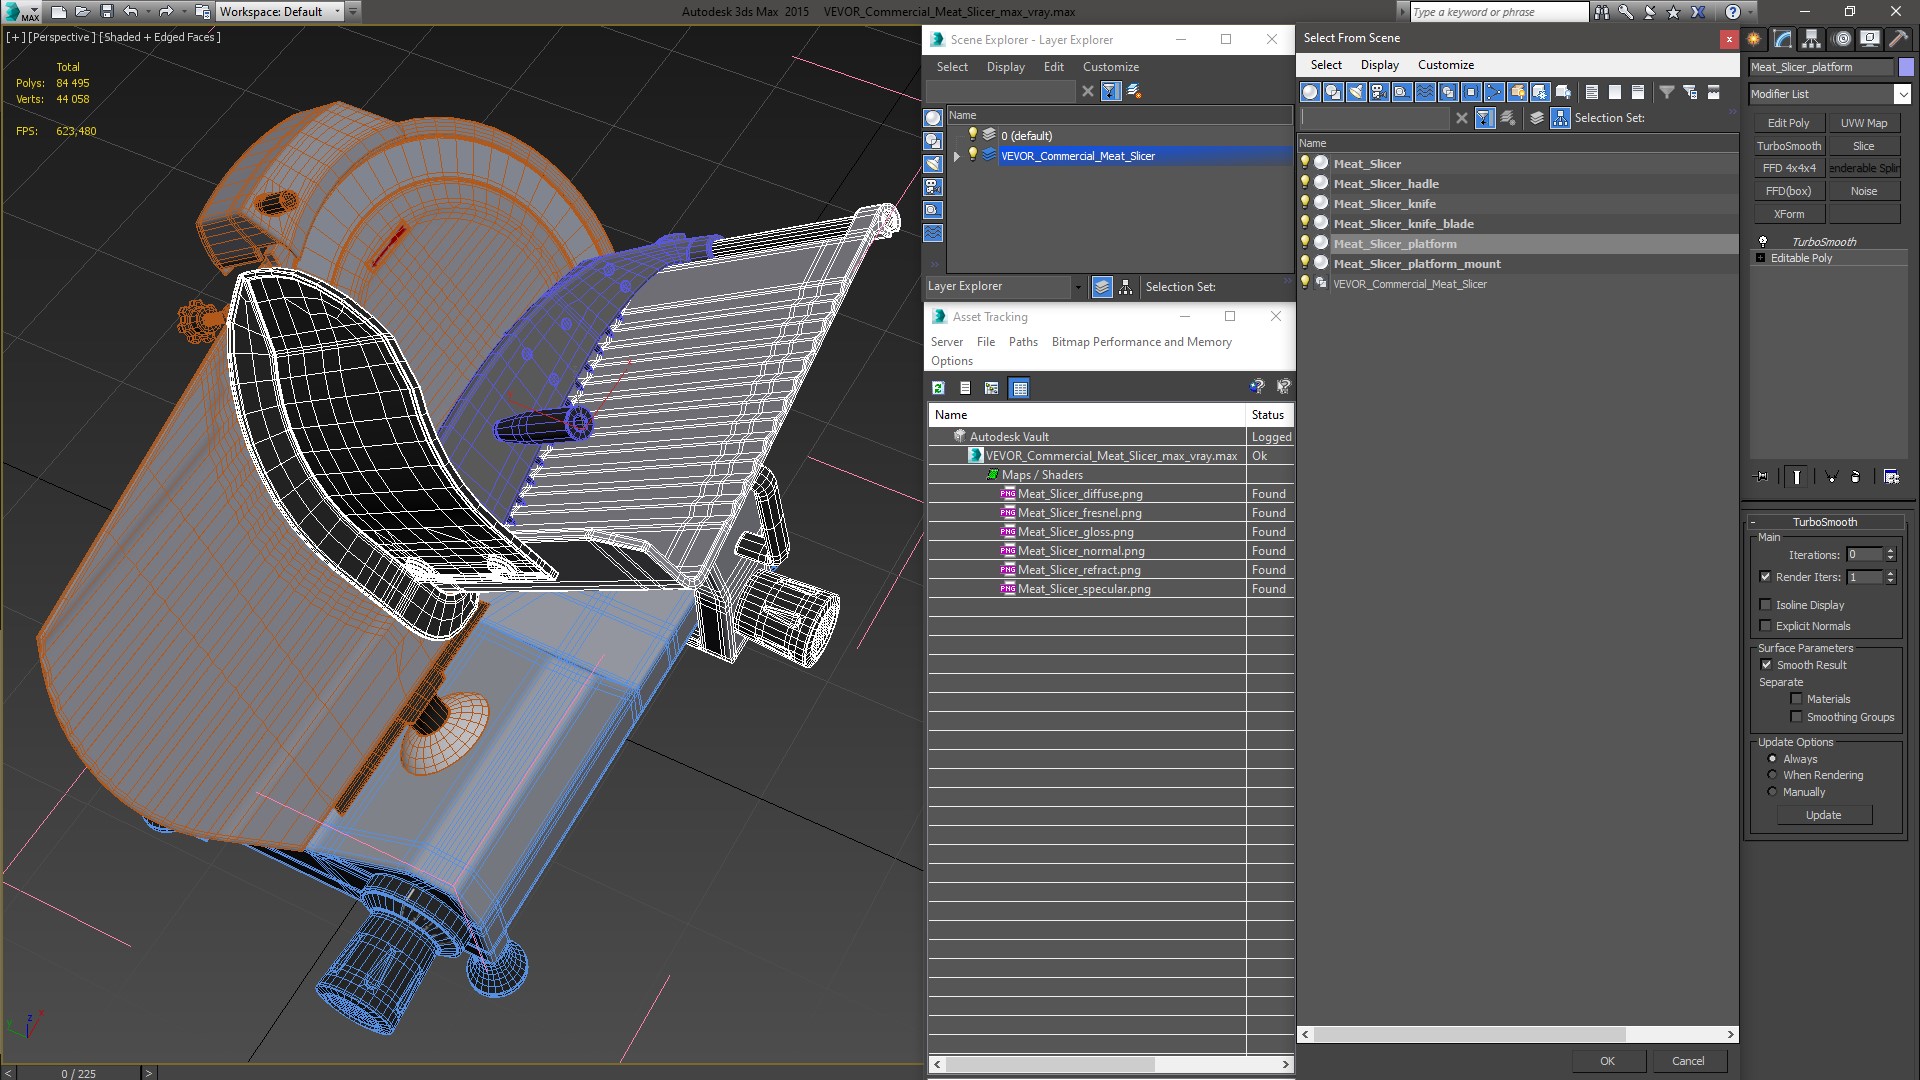The width and height of the screenshot is (1920, 1080).
Task: Toggle lights display filter in Select From Scene
Action: pos(1356,92)
